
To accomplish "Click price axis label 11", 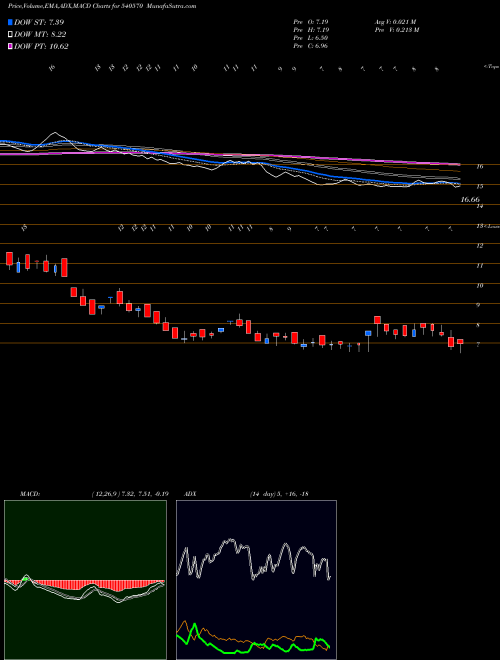I will pos(479,266).
